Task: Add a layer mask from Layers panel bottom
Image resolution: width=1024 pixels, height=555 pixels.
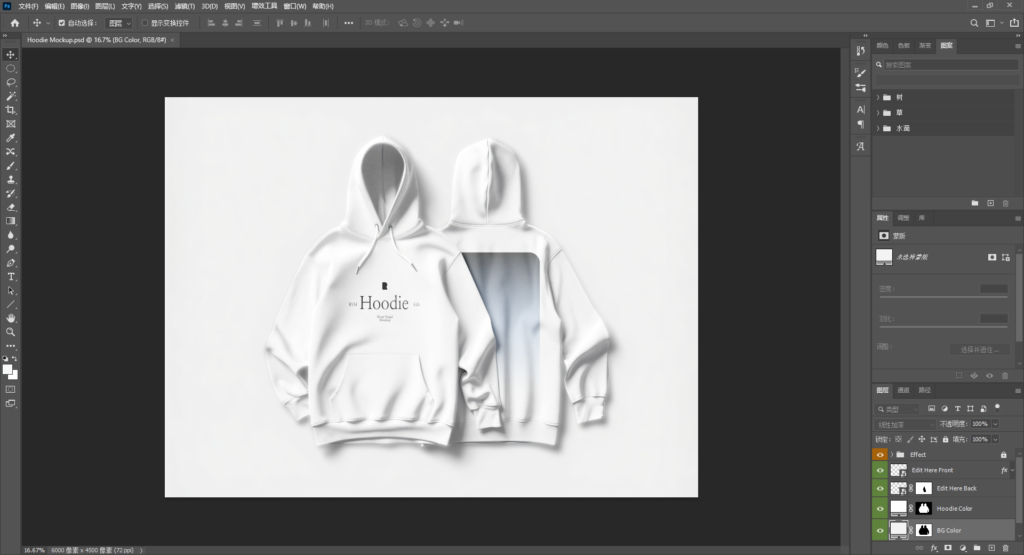Action: (x=948, y=548)
